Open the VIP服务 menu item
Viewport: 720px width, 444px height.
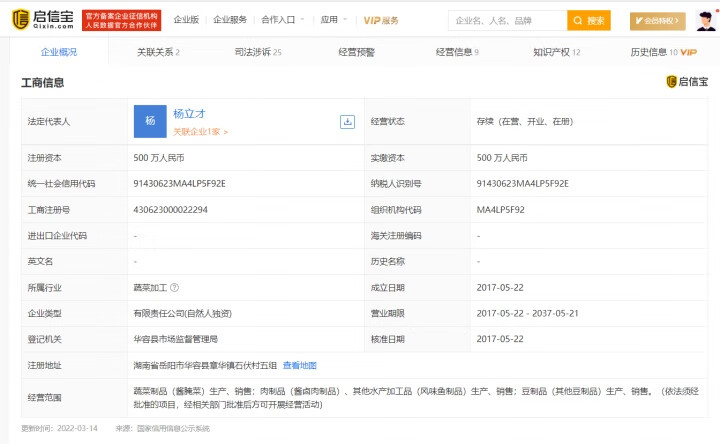[x=381, y=20]
